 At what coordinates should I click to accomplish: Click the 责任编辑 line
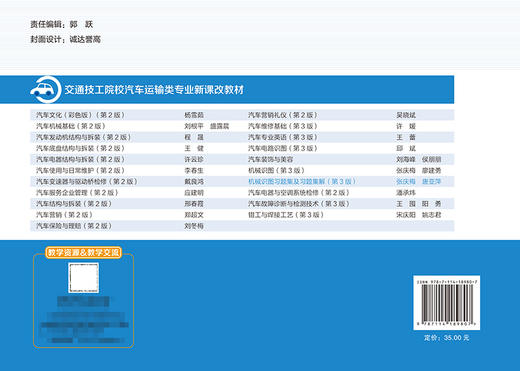pos(62,24)
